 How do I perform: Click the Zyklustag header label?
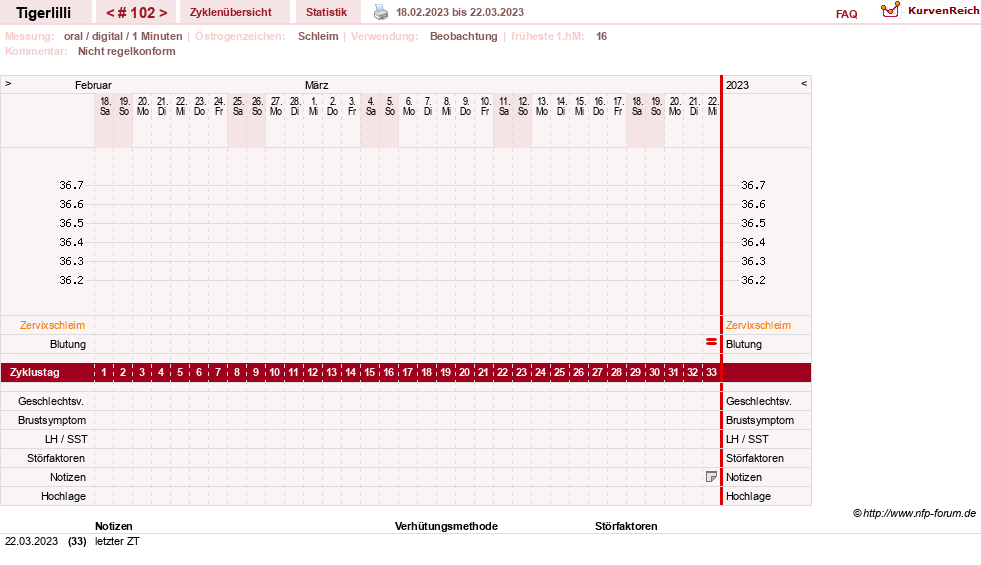tap(34, 372)
